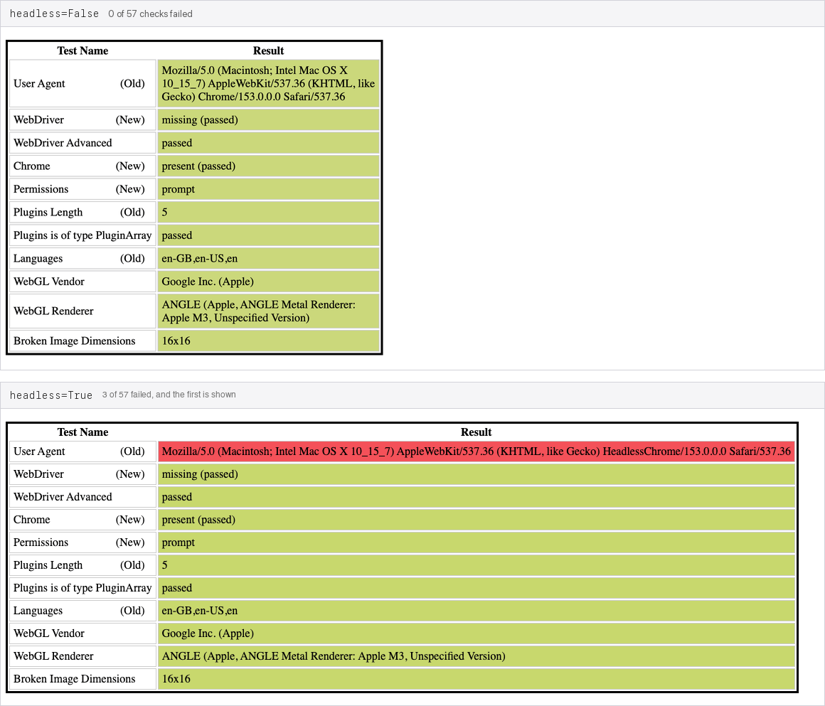Click 'Plugins is of type PluginArray' in headless=False table

[83, 236]
